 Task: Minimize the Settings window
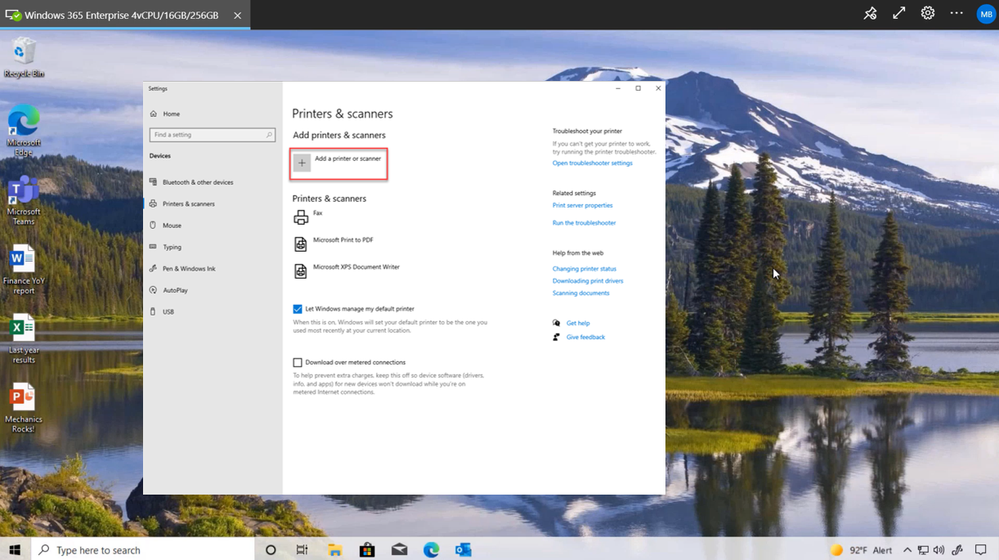tap(618, 89)
